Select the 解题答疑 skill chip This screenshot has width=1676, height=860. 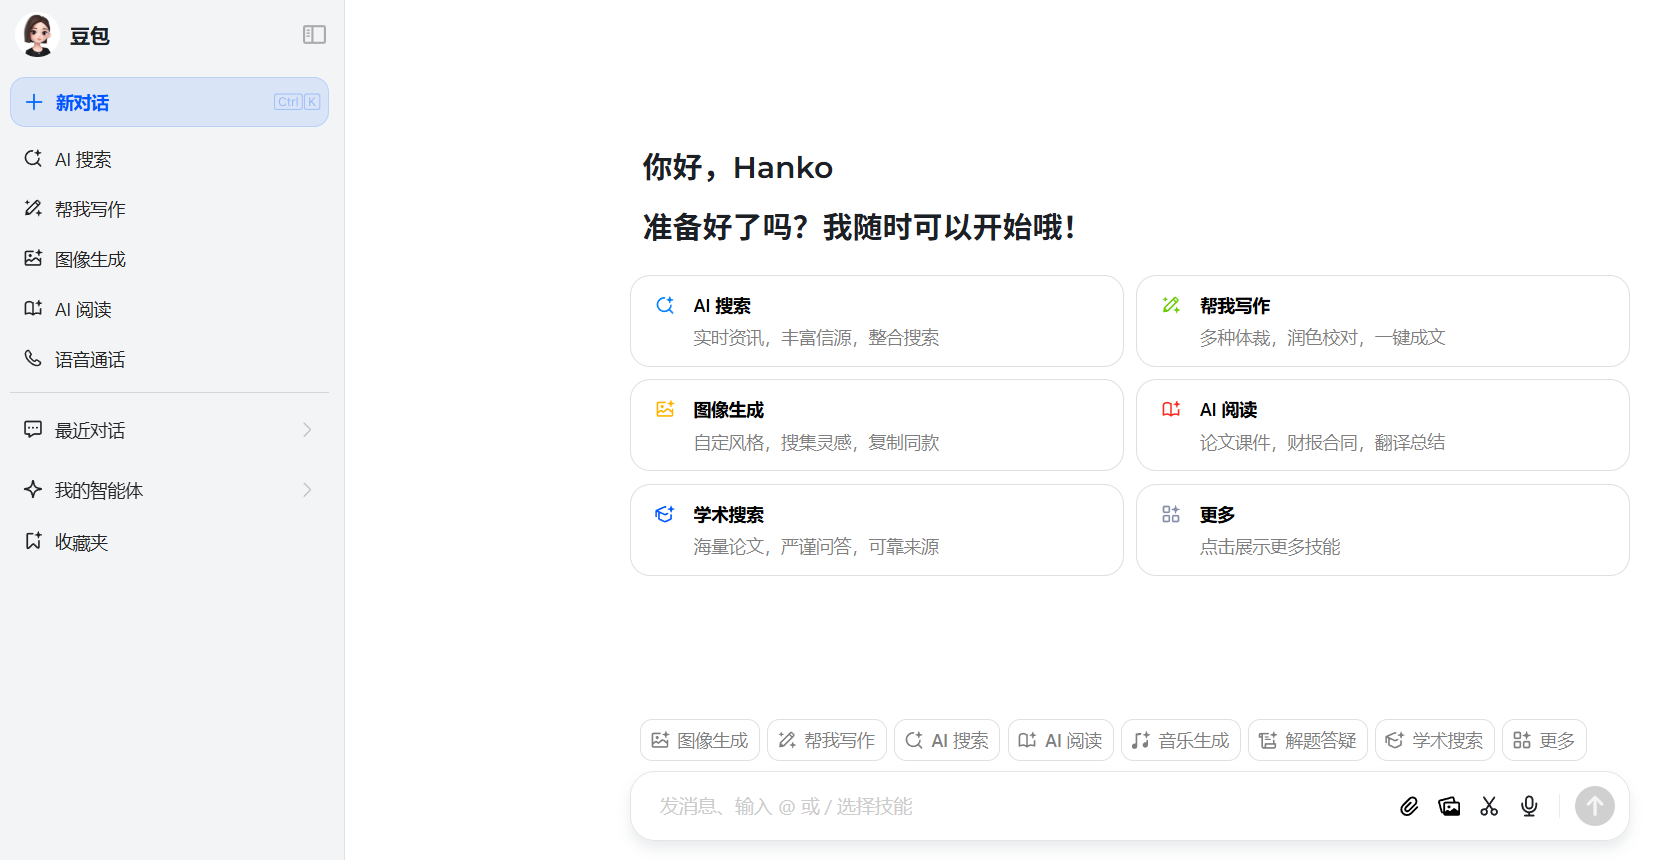coord(1308,740)
